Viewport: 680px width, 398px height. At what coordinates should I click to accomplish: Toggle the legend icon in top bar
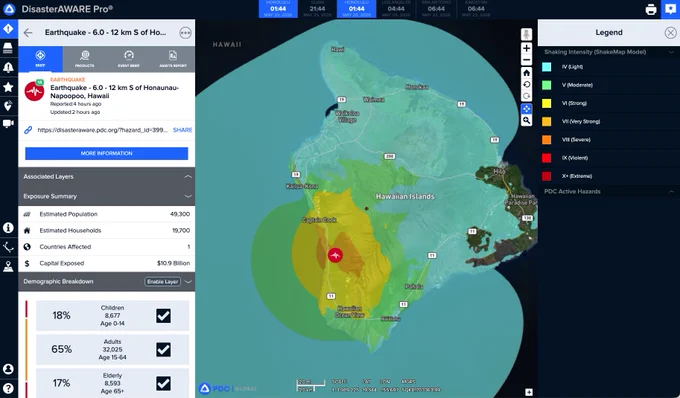(670, 9)
